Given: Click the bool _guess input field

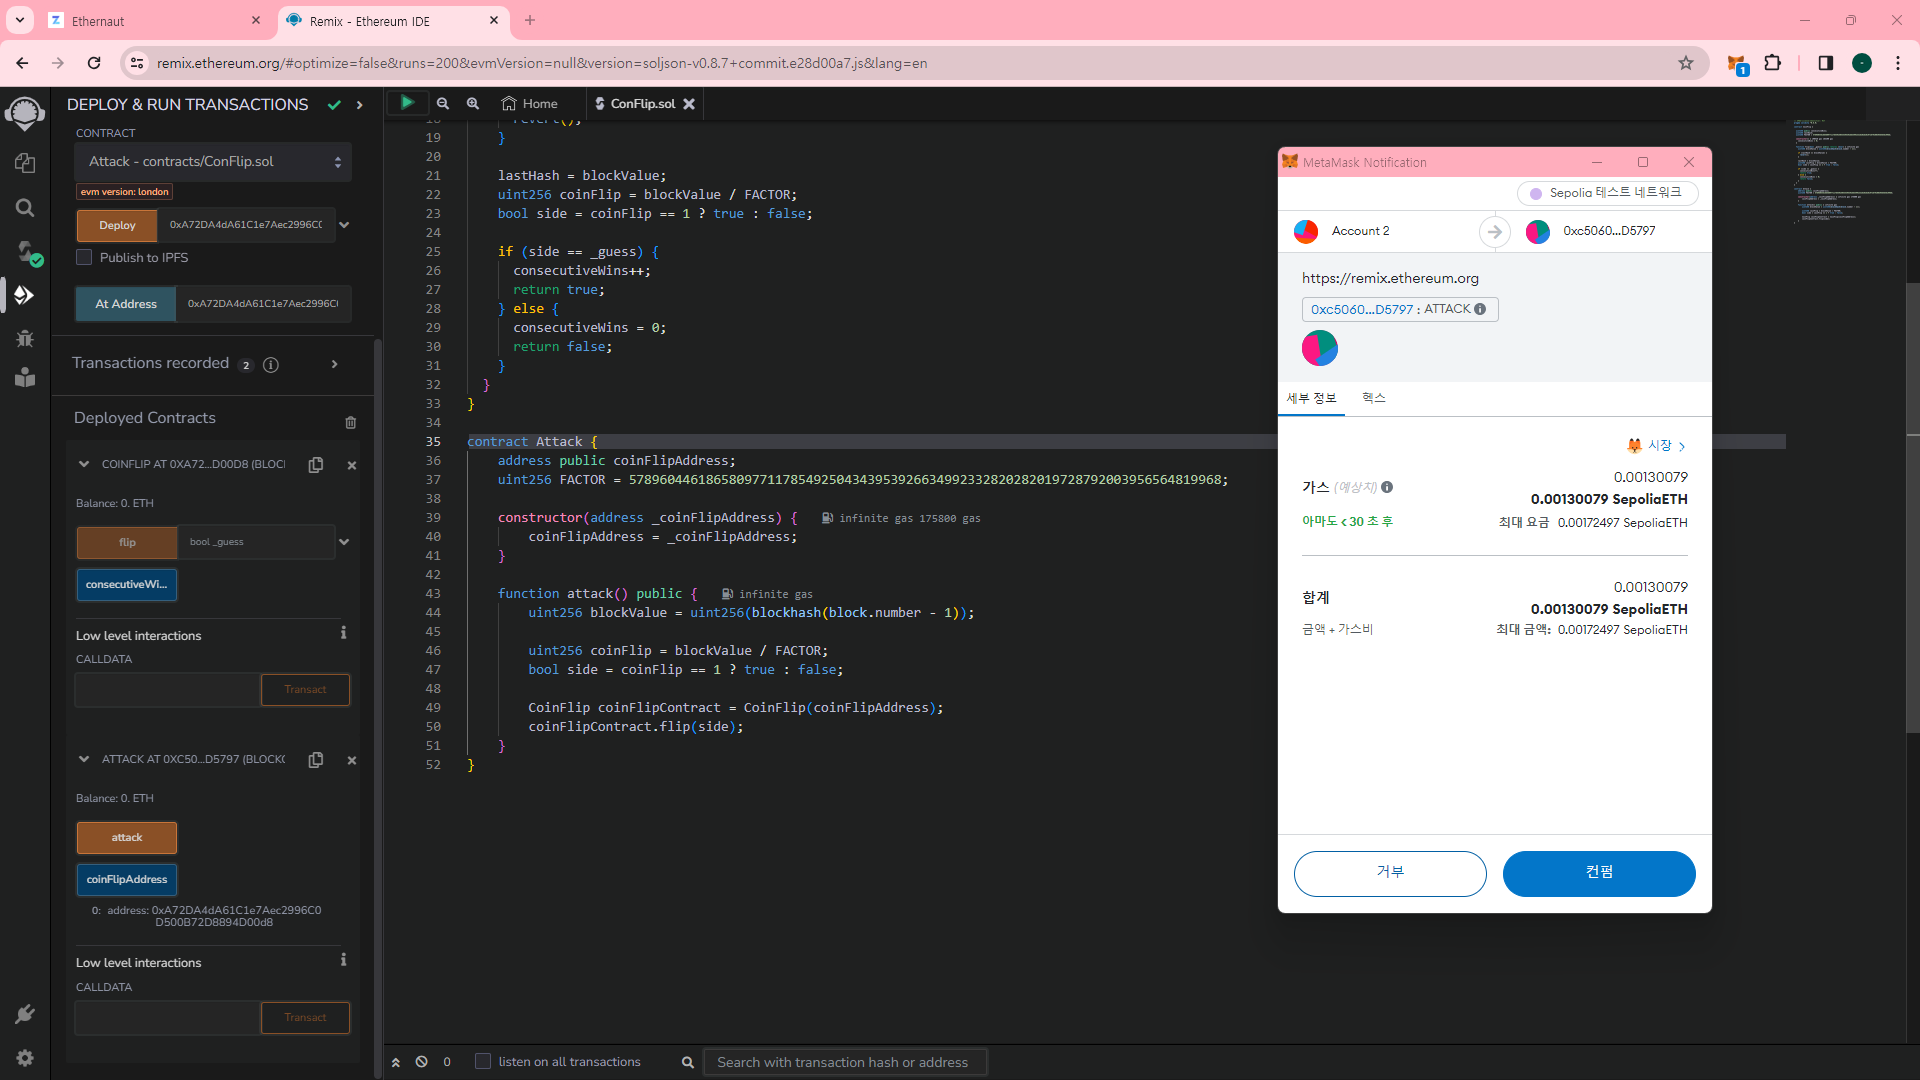Looking at the screenshot, I should coord(256,542).
